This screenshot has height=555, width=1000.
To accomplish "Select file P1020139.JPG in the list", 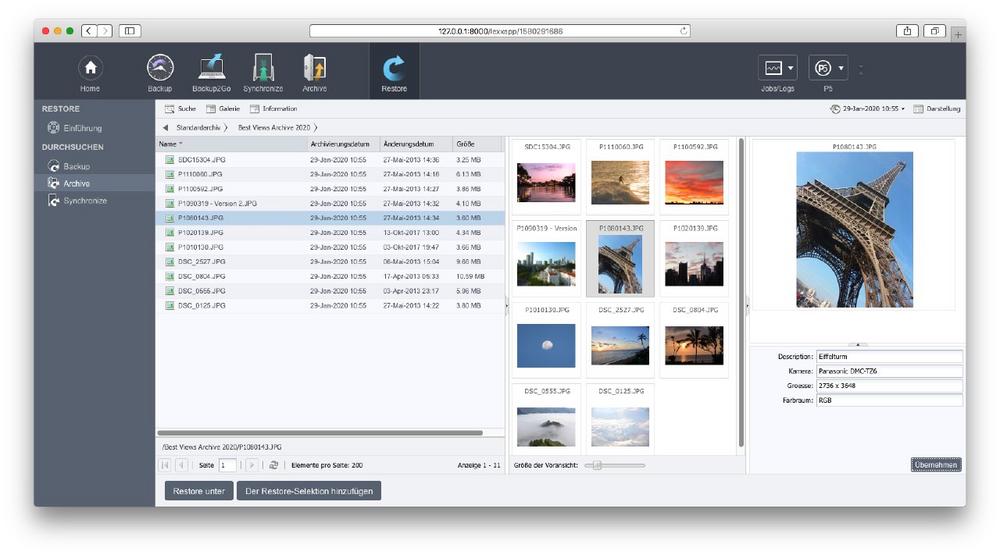I will [x=330, y=233].
